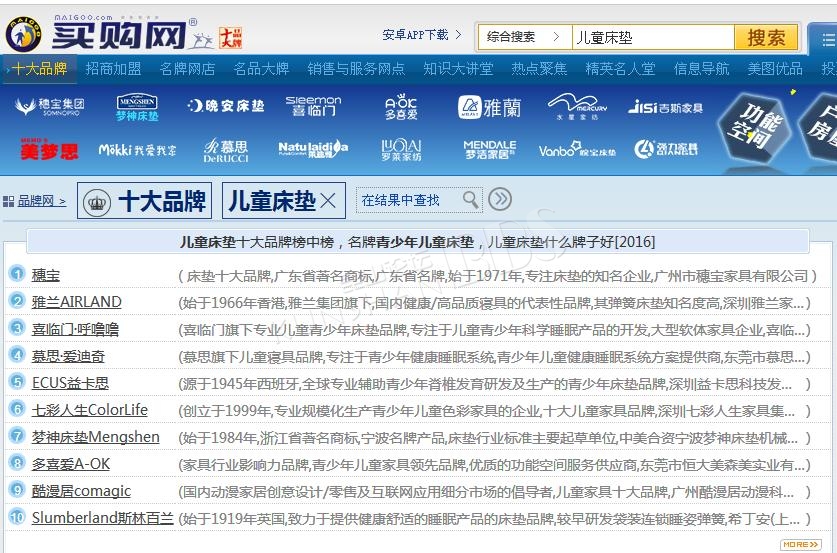Click the Sleemon 喜临门 brand logo
The height and width of the screenshot is (553, 837).
click(313, 106)
